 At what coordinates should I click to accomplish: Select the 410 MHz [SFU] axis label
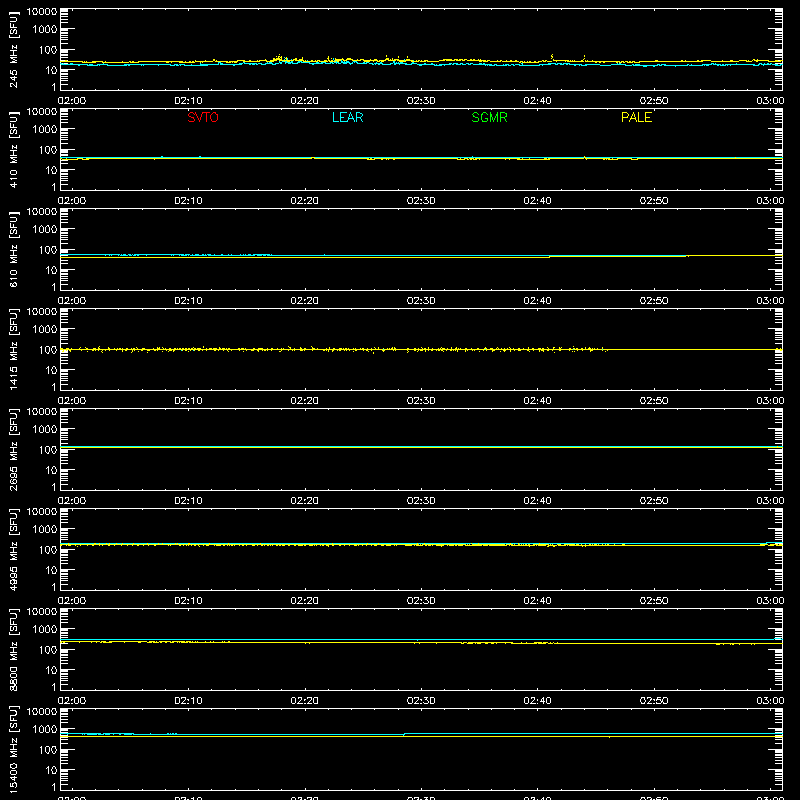(x=13, y=149)
